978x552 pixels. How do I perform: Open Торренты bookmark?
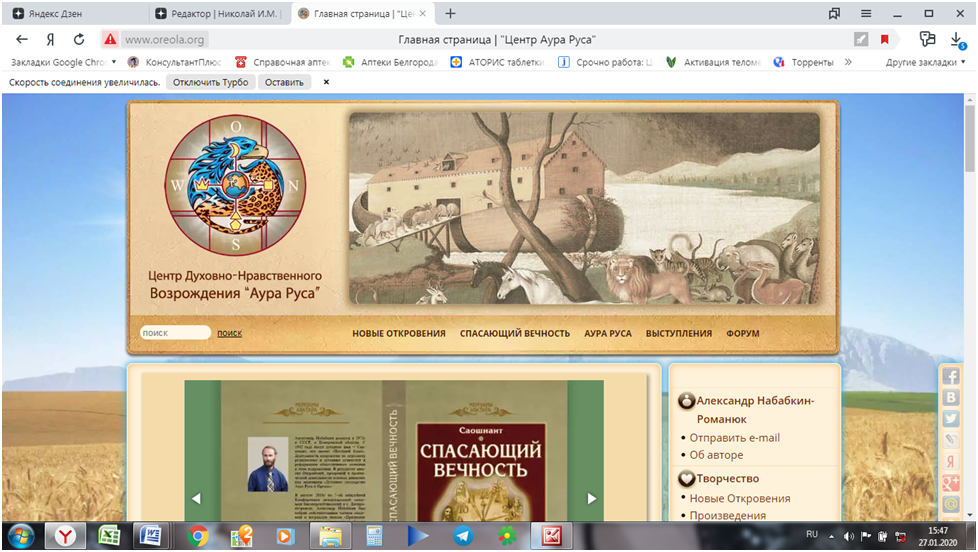pos(804,62)
